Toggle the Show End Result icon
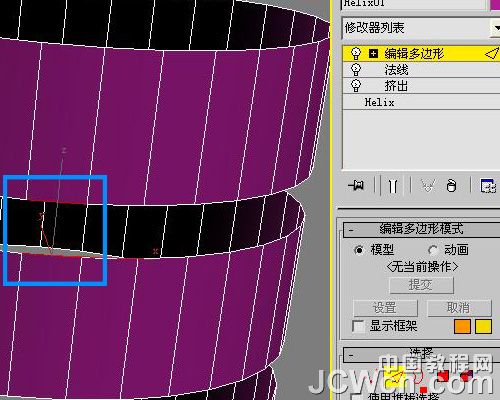 (393, 185)
